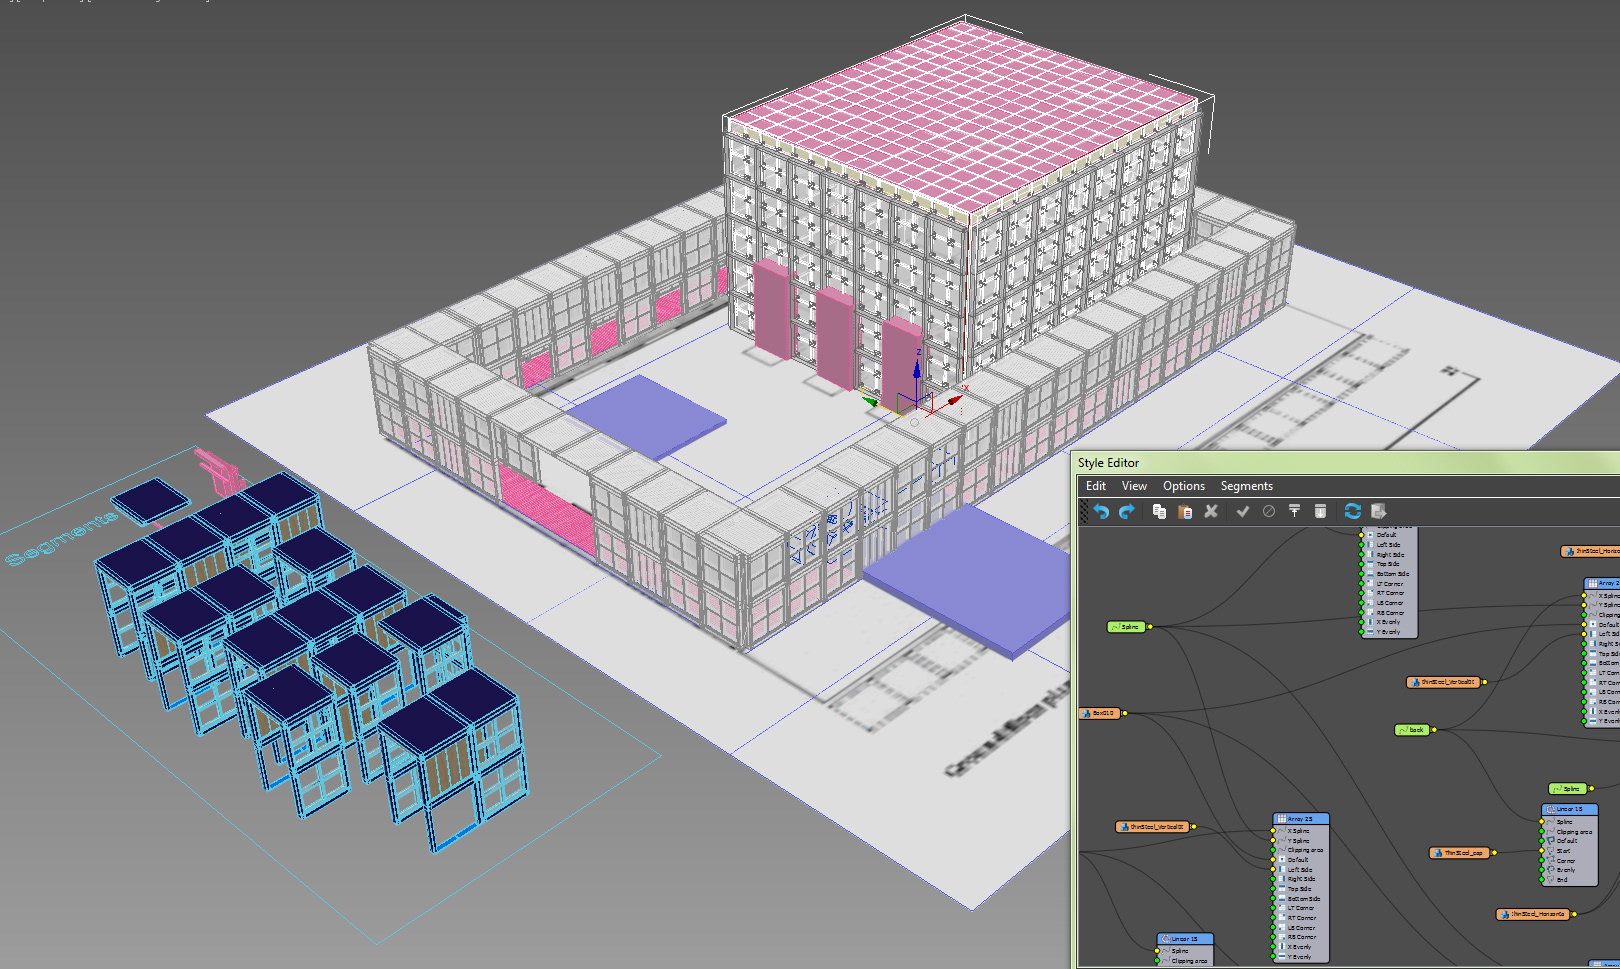
Task: Click the yellow output port of ThinSteel_cap node
Action: click(x=1494, y=853)
